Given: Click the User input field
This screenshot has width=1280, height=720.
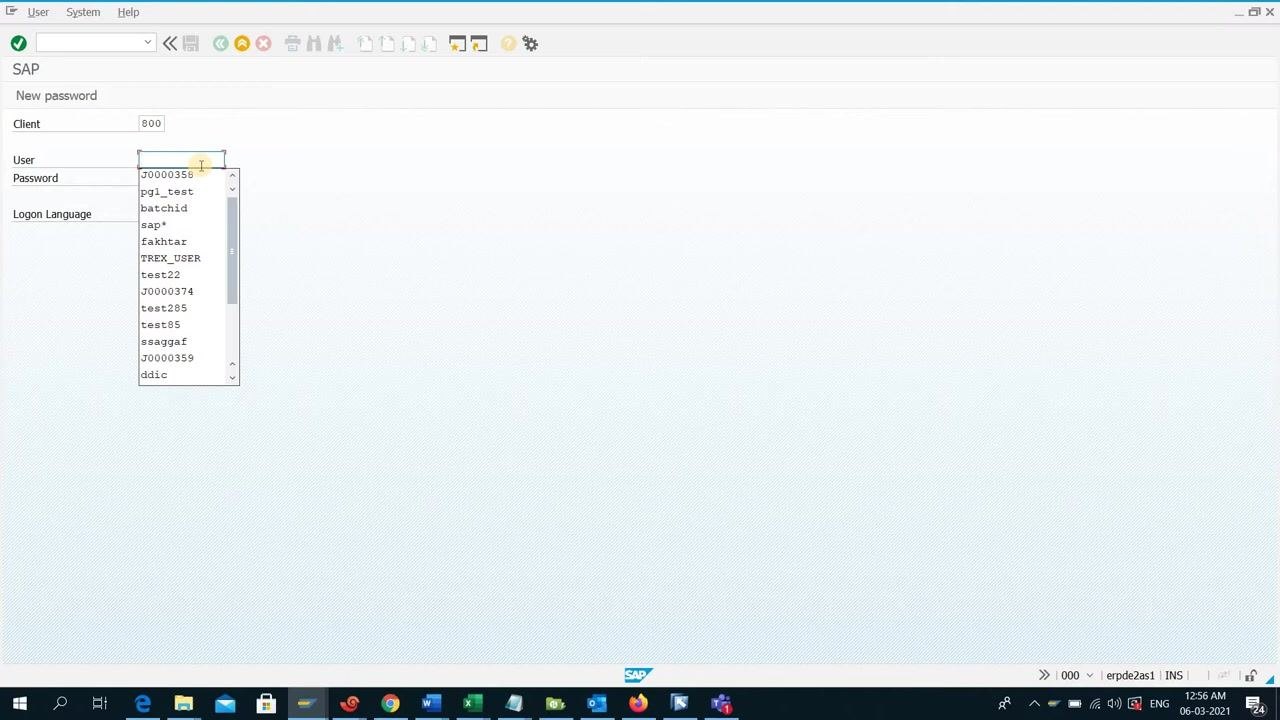Looking at the screenshot, I should point(181,159).
